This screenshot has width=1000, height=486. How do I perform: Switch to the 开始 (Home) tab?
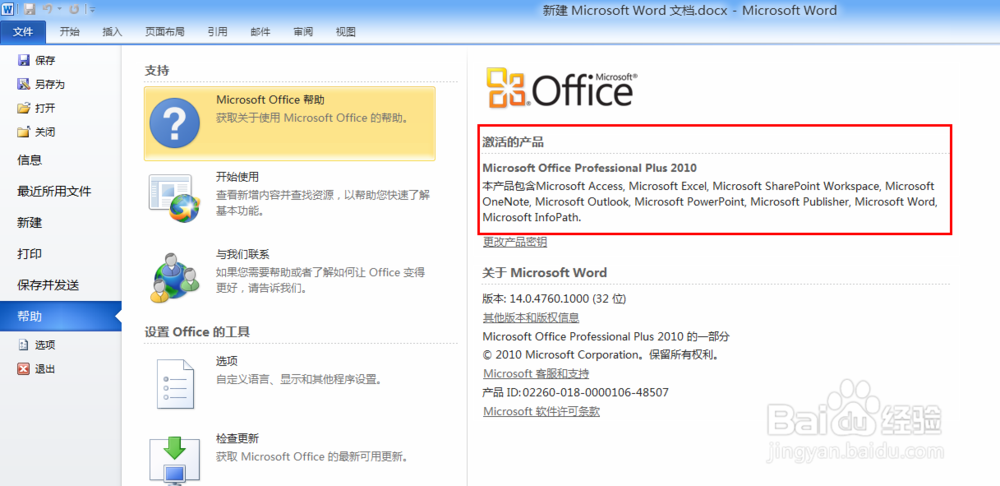tap(70, 32)
